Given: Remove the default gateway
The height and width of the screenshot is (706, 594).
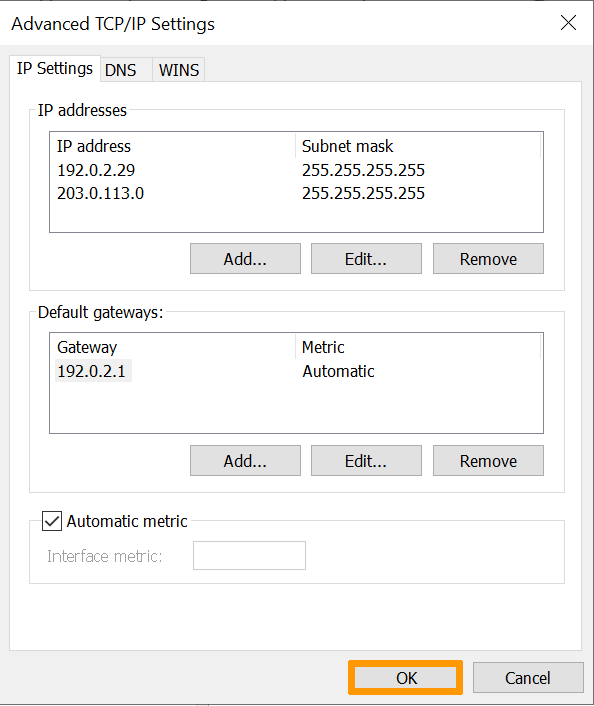Looking at the screenshot, I should coord(488,461).
